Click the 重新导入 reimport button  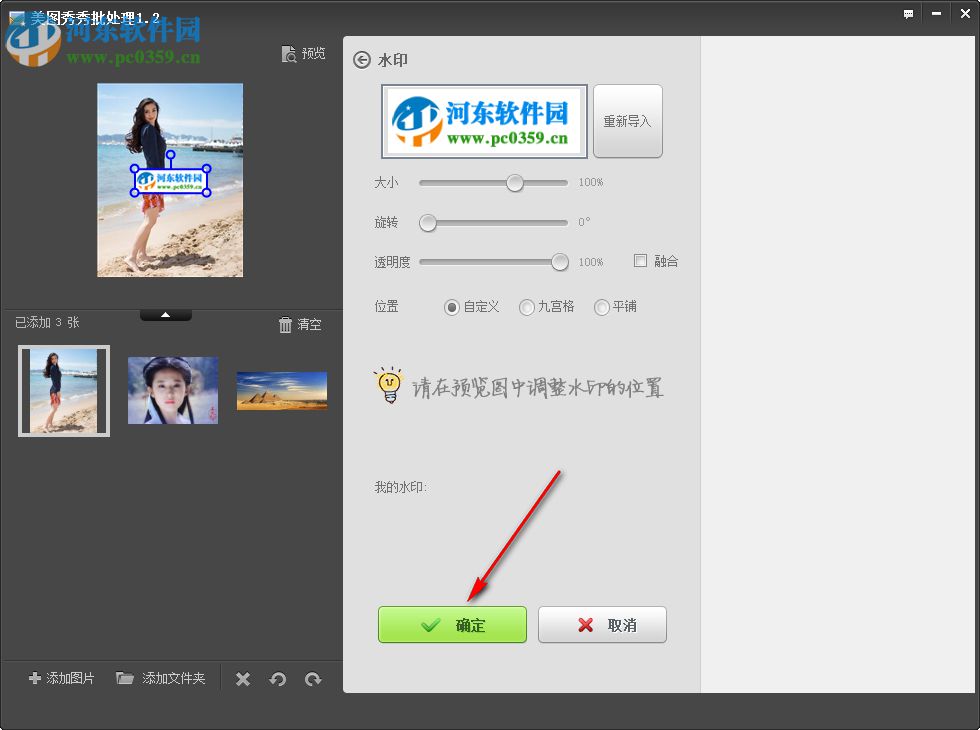(x=628, y=121)
